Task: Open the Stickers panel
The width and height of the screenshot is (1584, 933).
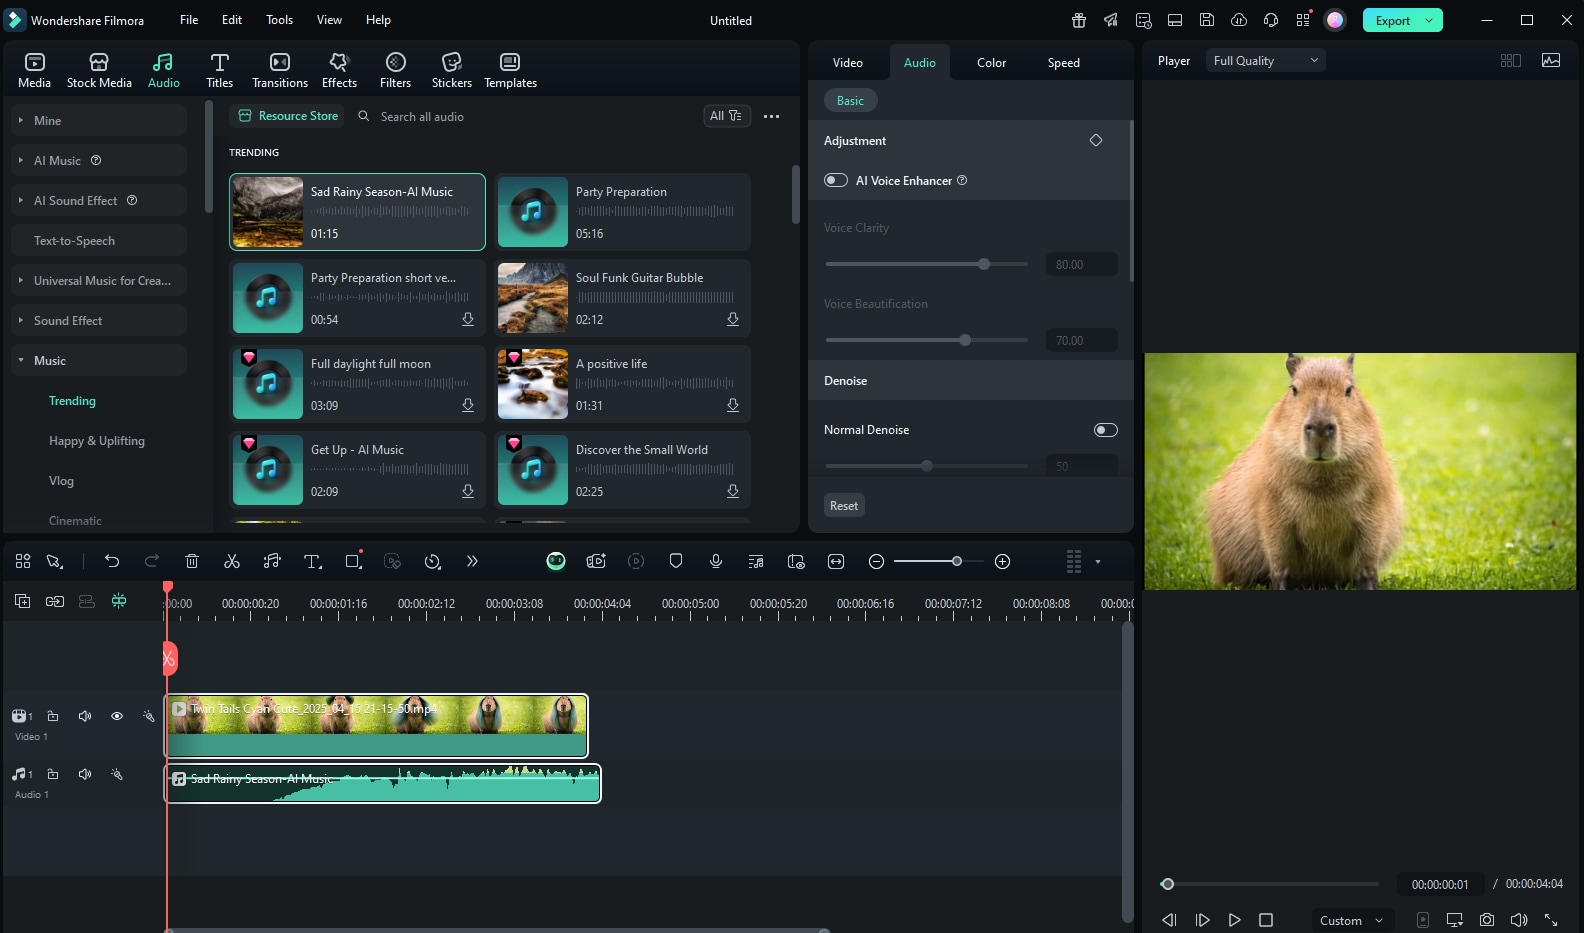Action: click(451, 71)
